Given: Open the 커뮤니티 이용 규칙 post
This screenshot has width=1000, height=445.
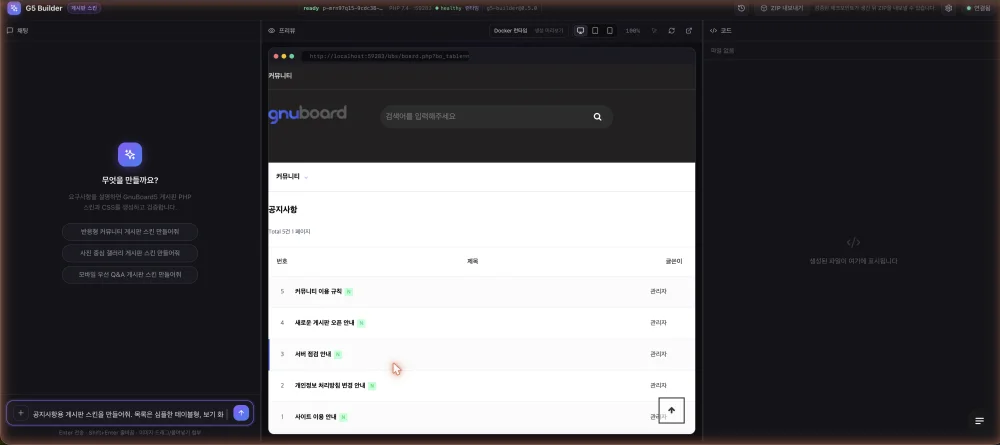Looking at the screenshot, I should [318, 291].
